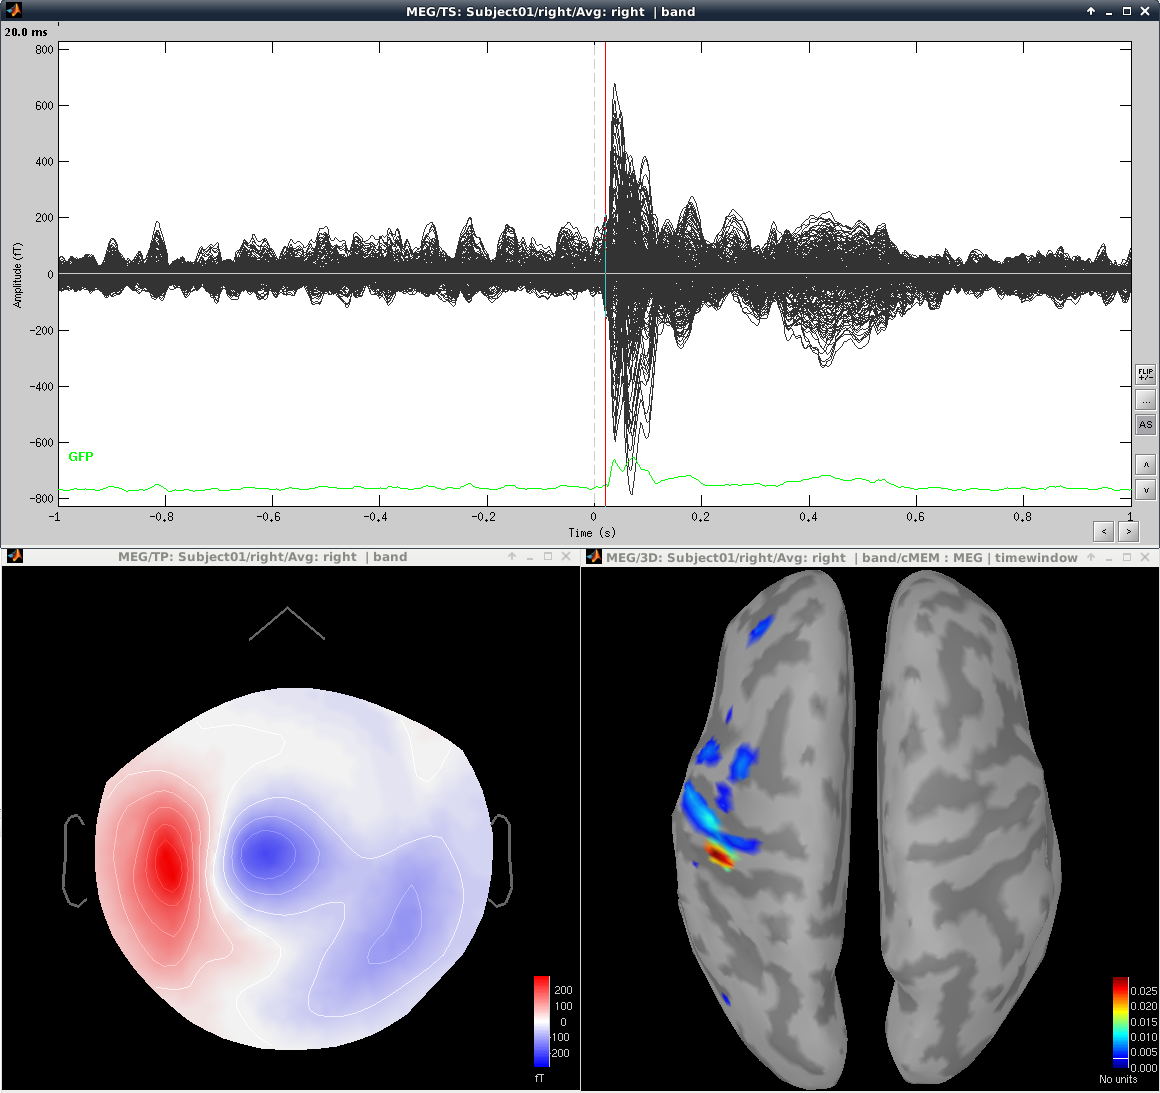Click the FLIP +/- button
The width and height of the screenshot is (1160, 1093).
[1145, 374]
